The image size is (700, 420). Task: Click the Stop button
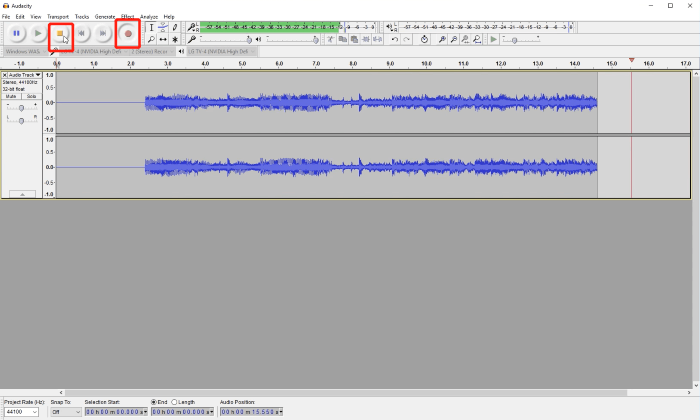[60, 34]
